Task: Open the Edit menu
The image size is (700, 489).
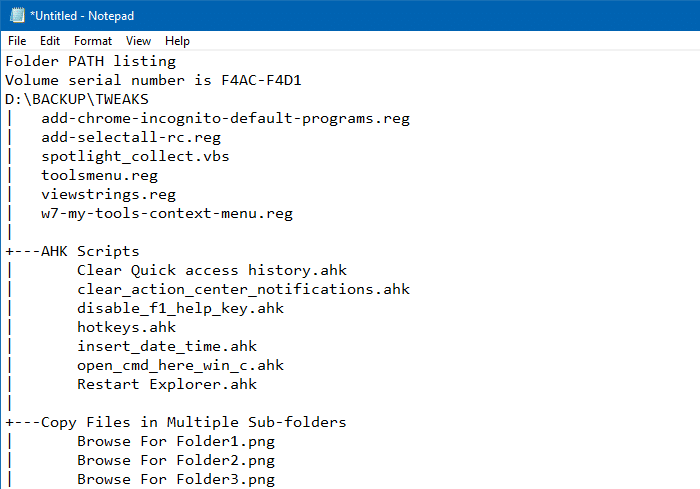Action: click(50, 41)
